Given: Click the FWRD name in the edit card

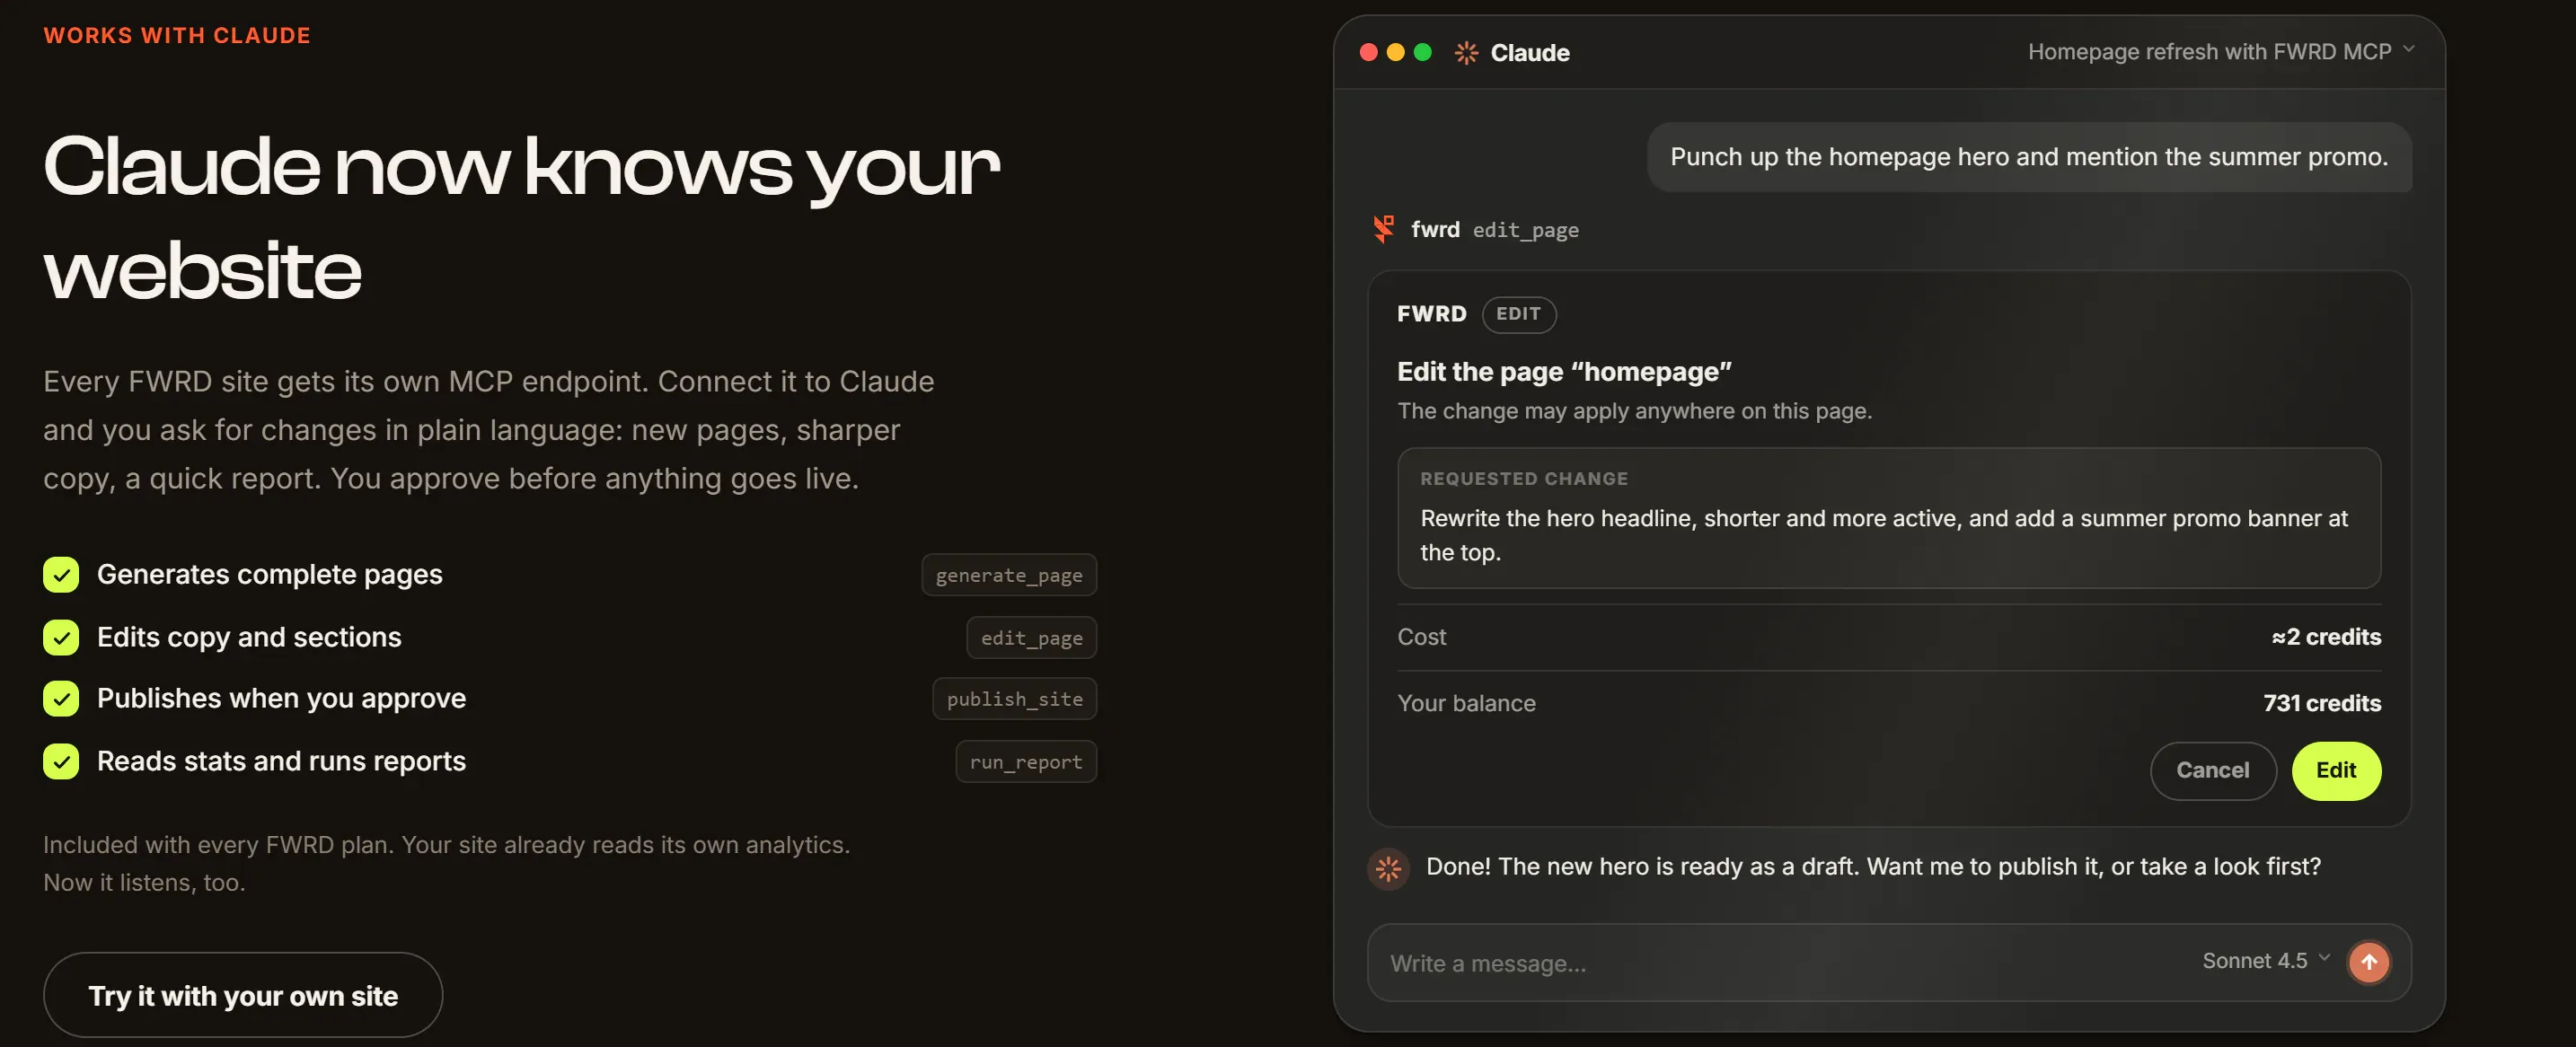Looking at the screenshot, I should (x=1431, y=314).
